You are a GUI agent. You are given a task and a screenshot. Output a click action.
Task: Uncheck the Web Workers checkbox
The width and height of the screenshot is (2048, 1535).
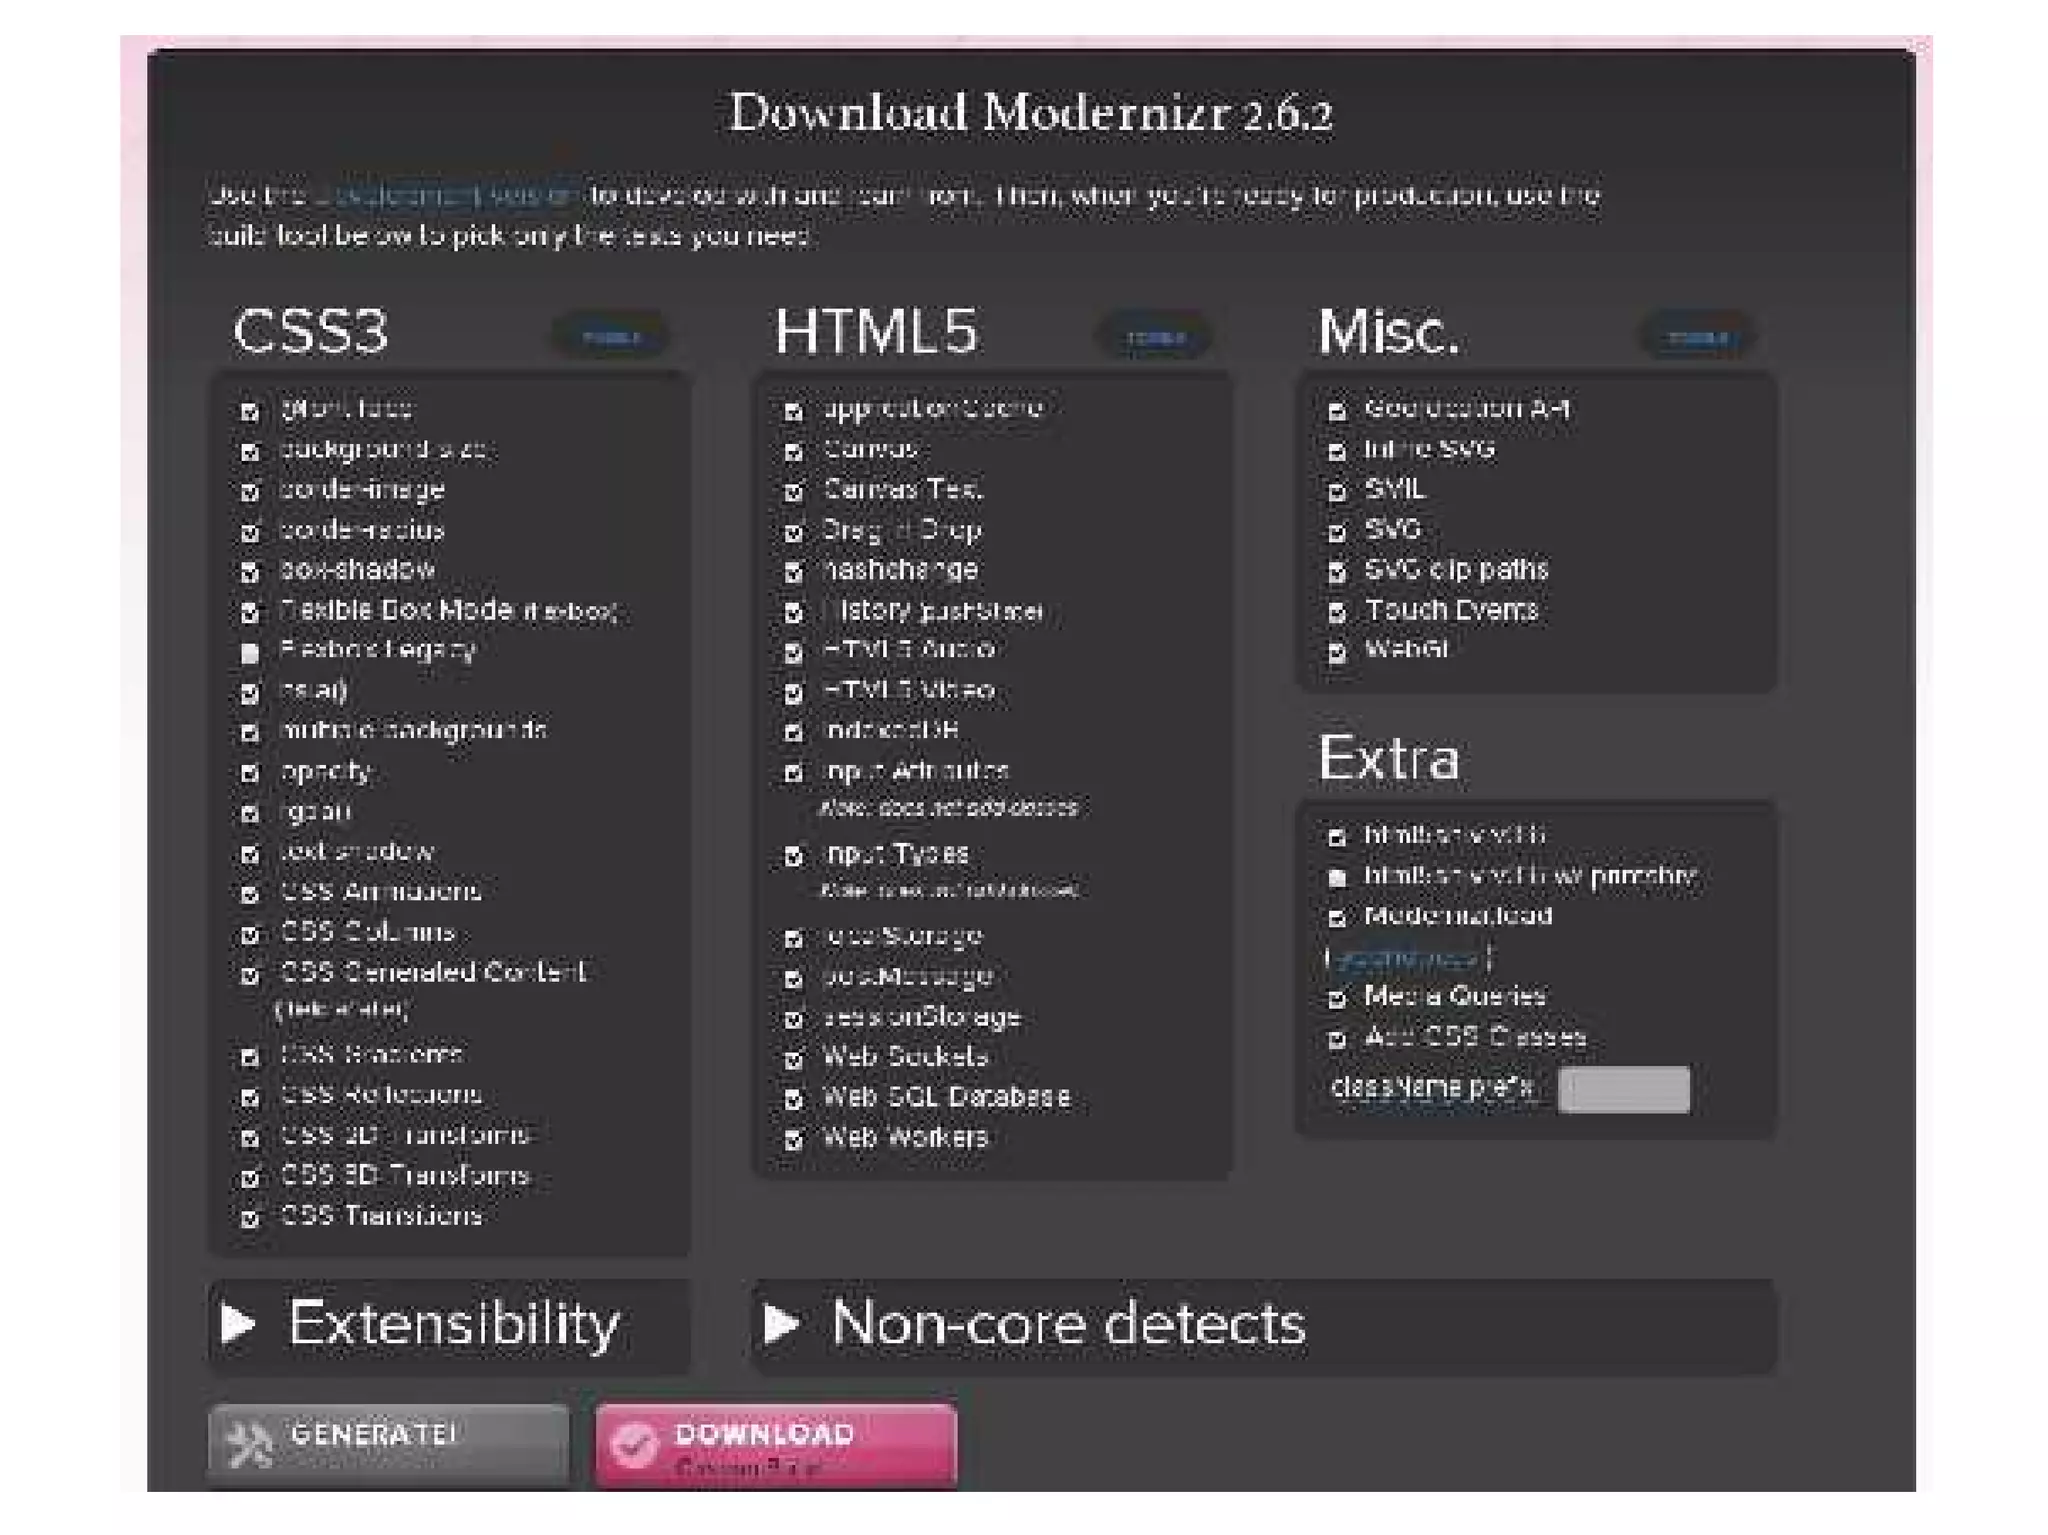pyautogui.click(x=794, y=1140)
